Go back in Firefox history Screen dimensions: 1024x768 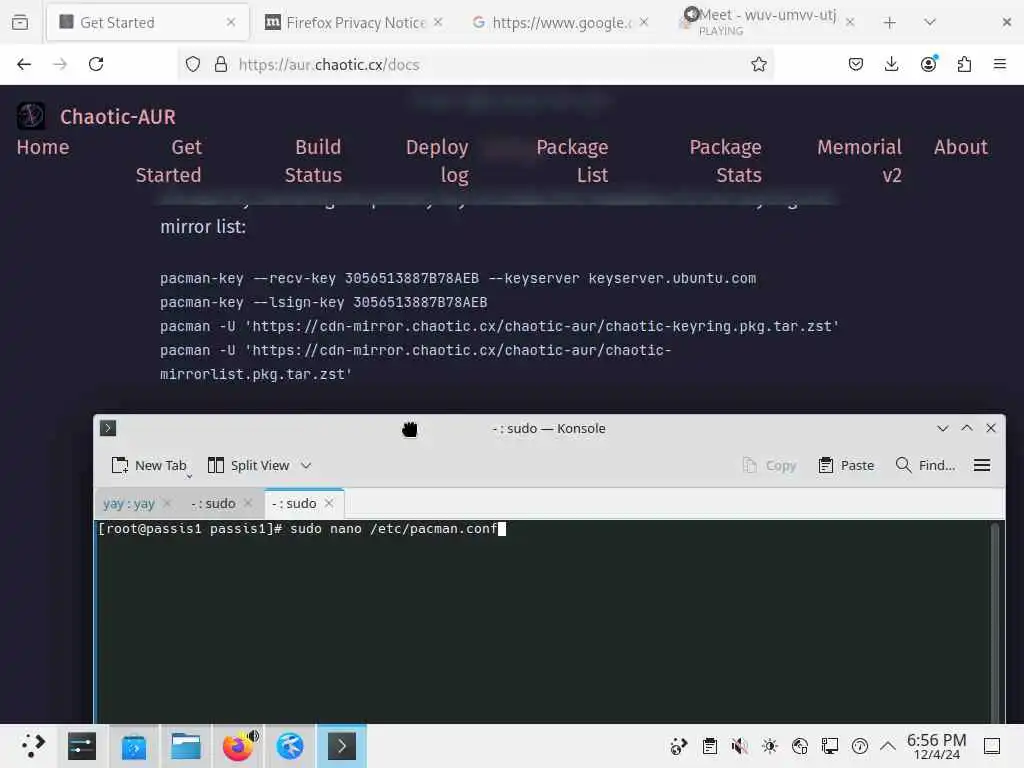[x=24, y=64]
